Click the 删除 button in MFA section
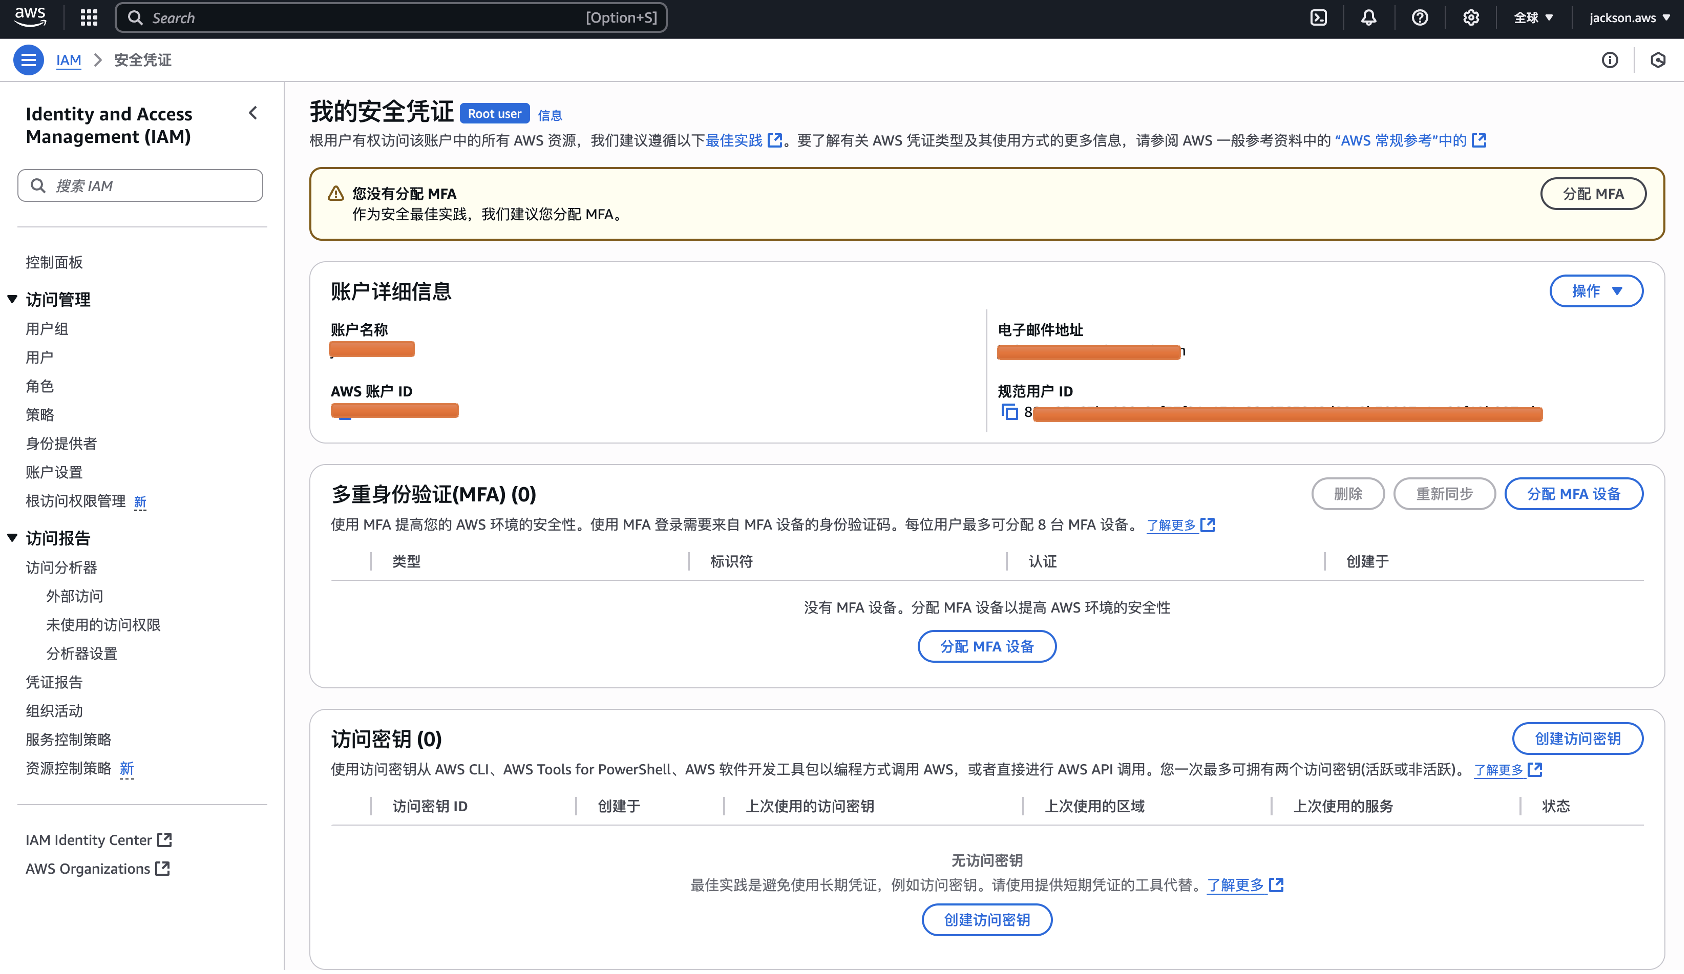1684x974 pixels. [x=1348, y=494]
